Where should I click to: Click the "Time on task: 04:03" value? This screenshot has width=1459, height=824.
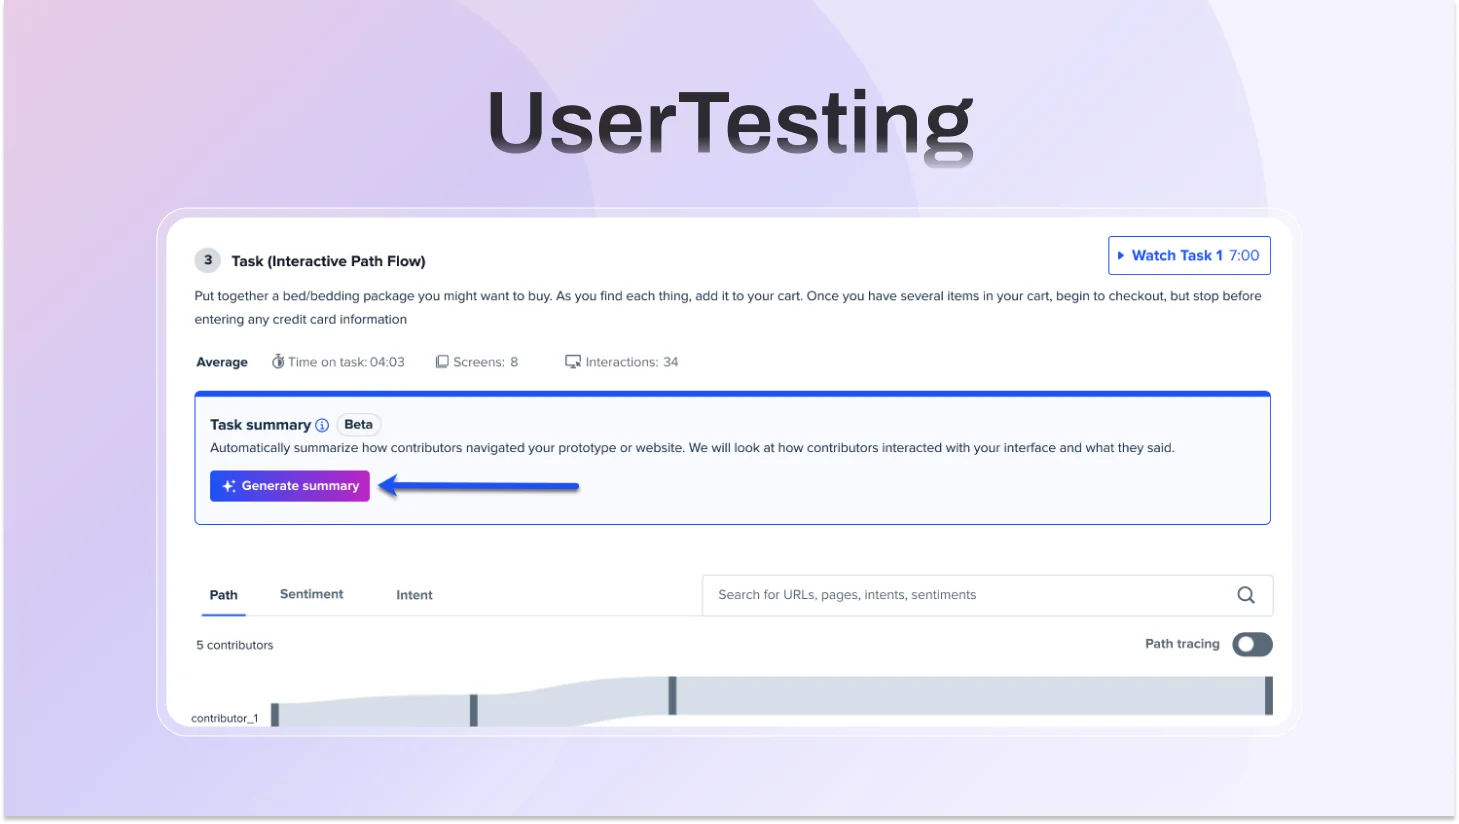coord(346,362)
